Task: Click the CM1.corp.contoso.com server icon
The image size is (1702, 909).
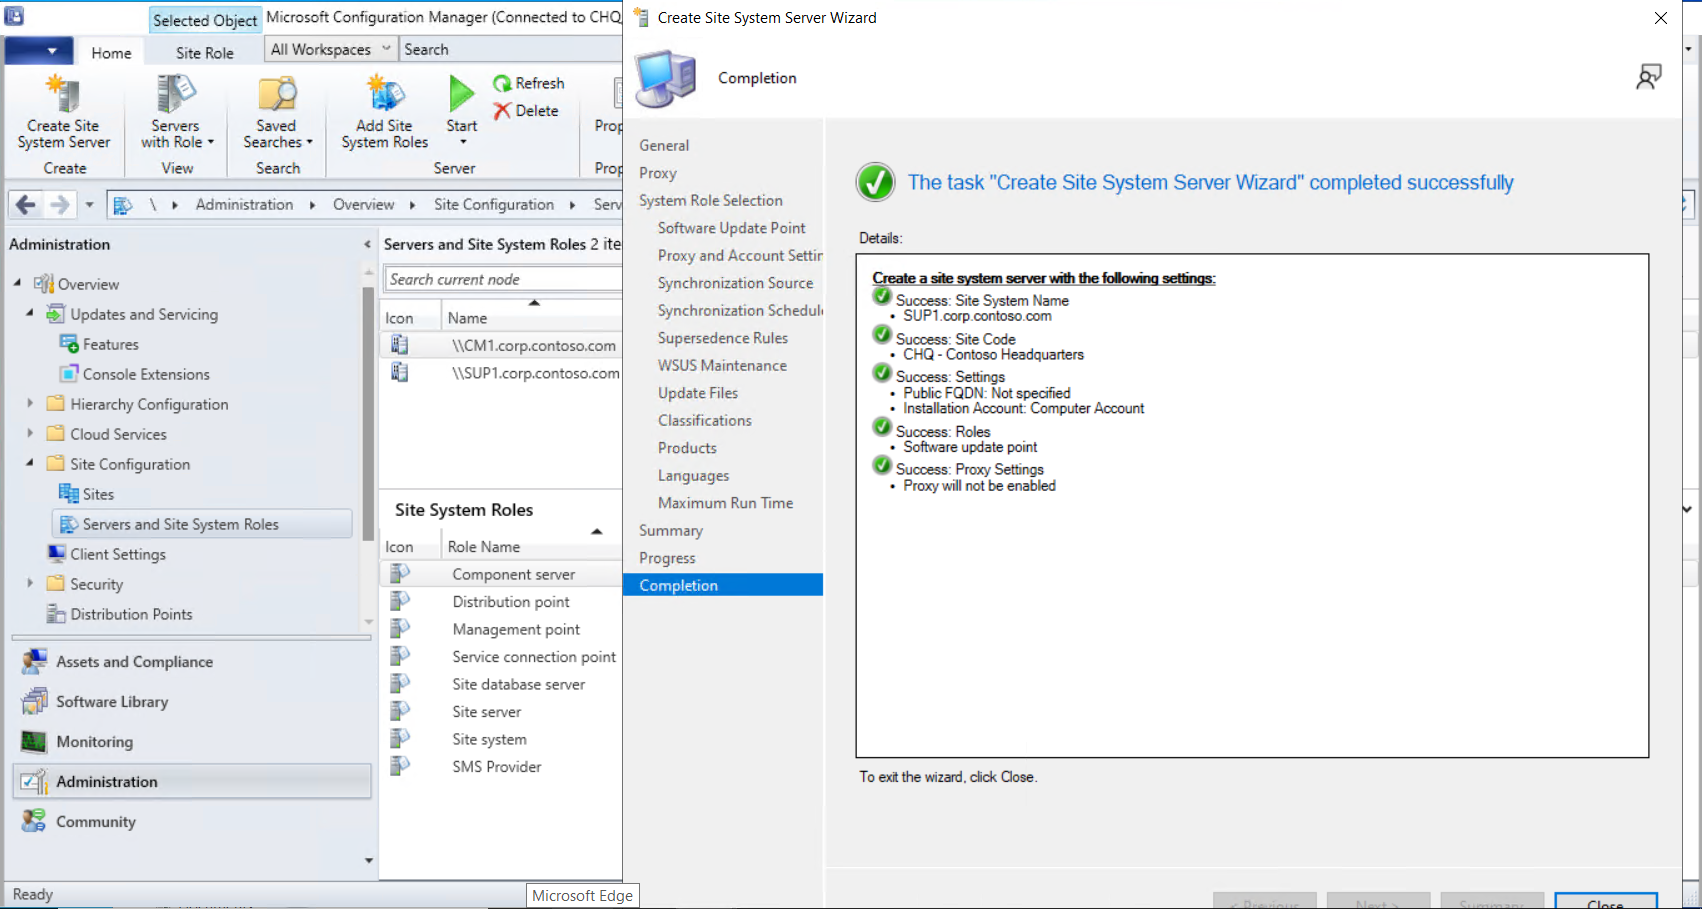Action: pos(399,345)
